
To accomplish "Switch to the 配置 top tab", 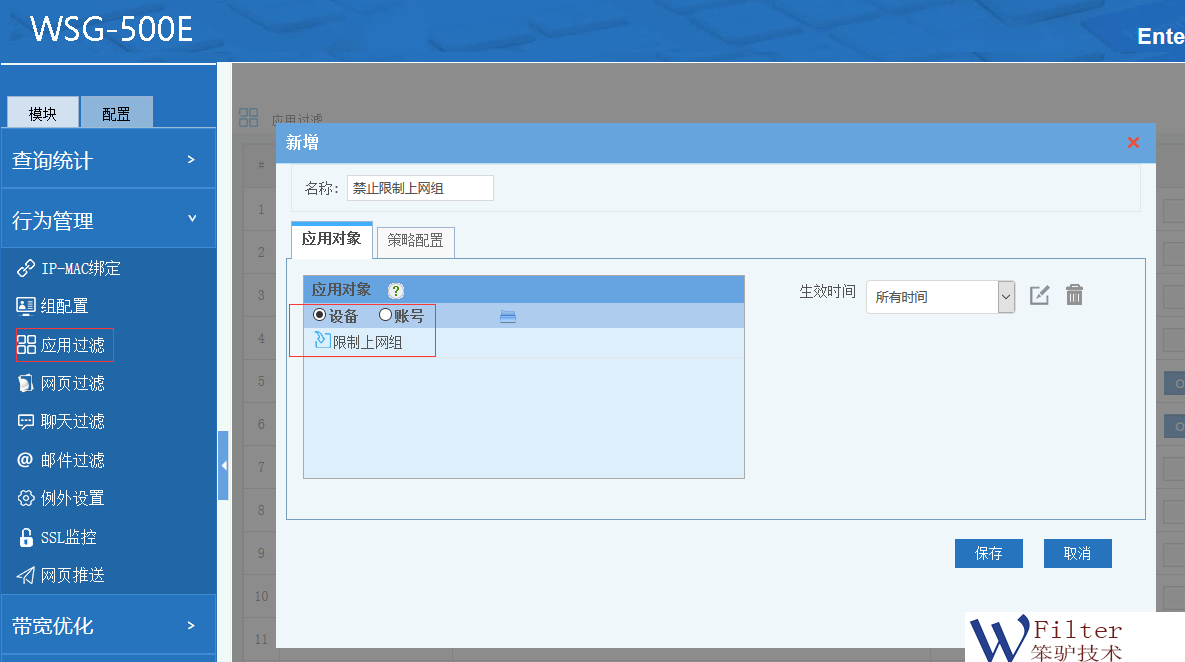I will (x=116, y=114).
